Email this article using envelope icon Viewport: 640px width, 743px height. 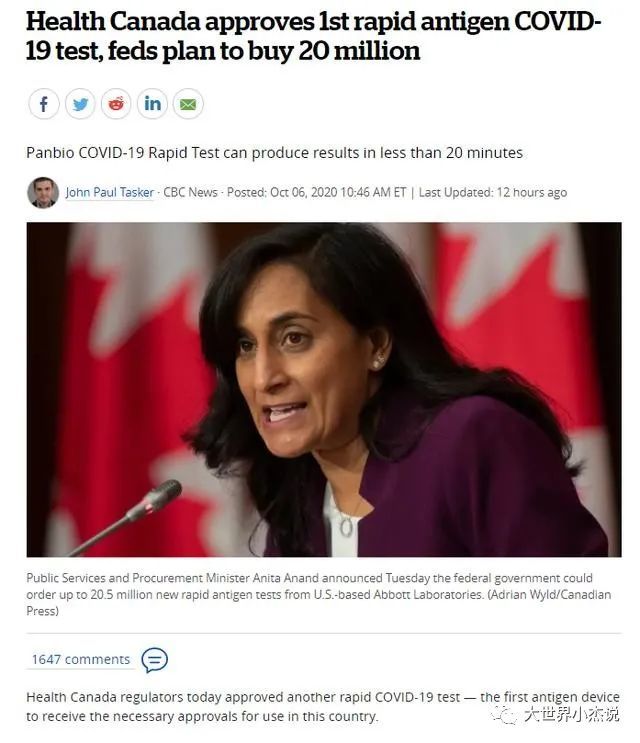pos(188,104)
